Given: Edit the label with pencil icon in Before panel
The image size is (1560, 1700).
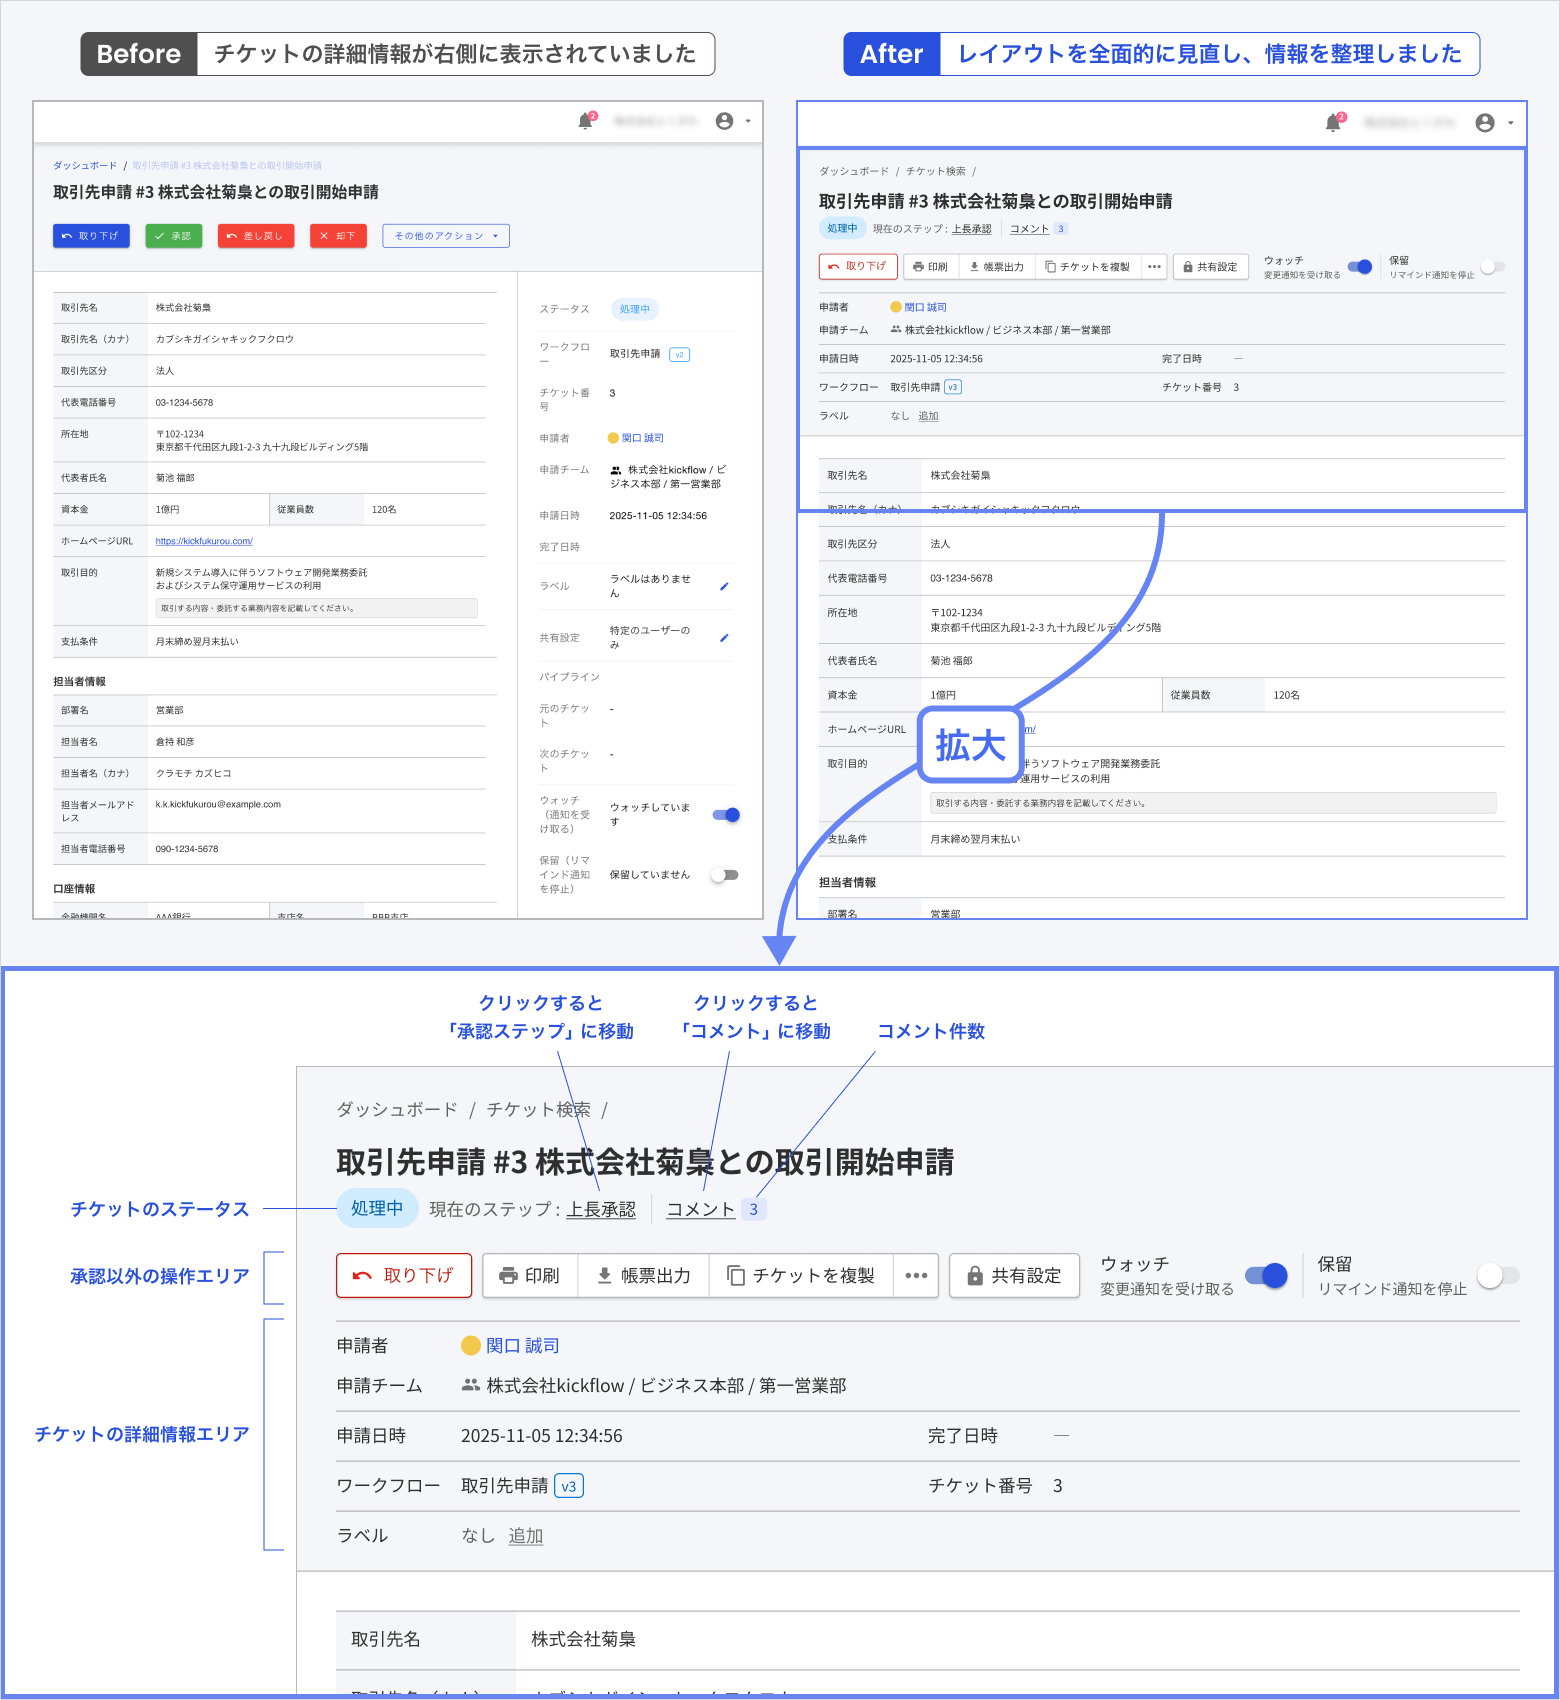Looking at the screenshot, I should (x=724, y=586).
